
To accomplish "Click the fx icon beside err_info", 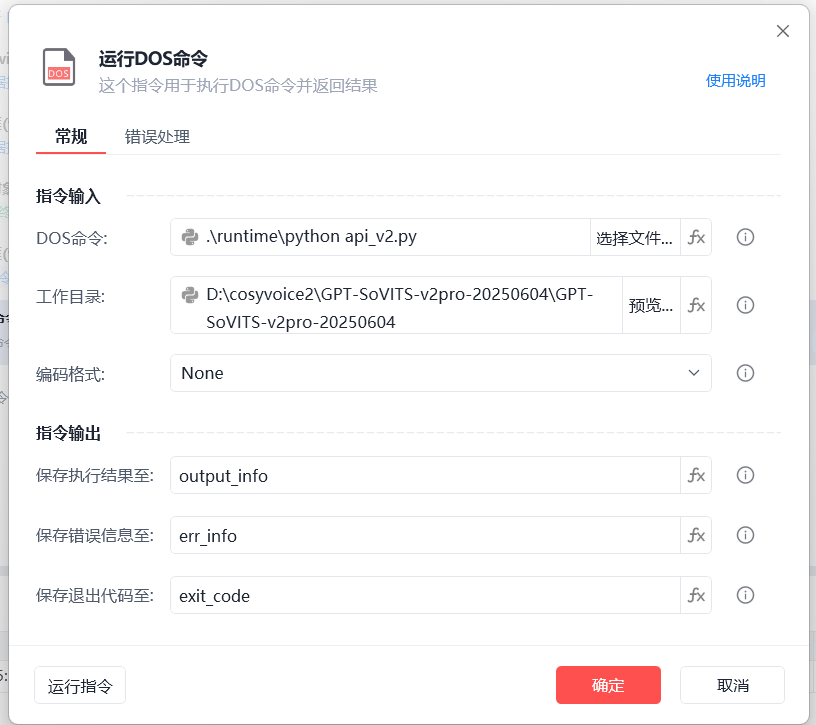I will point(696,535).
